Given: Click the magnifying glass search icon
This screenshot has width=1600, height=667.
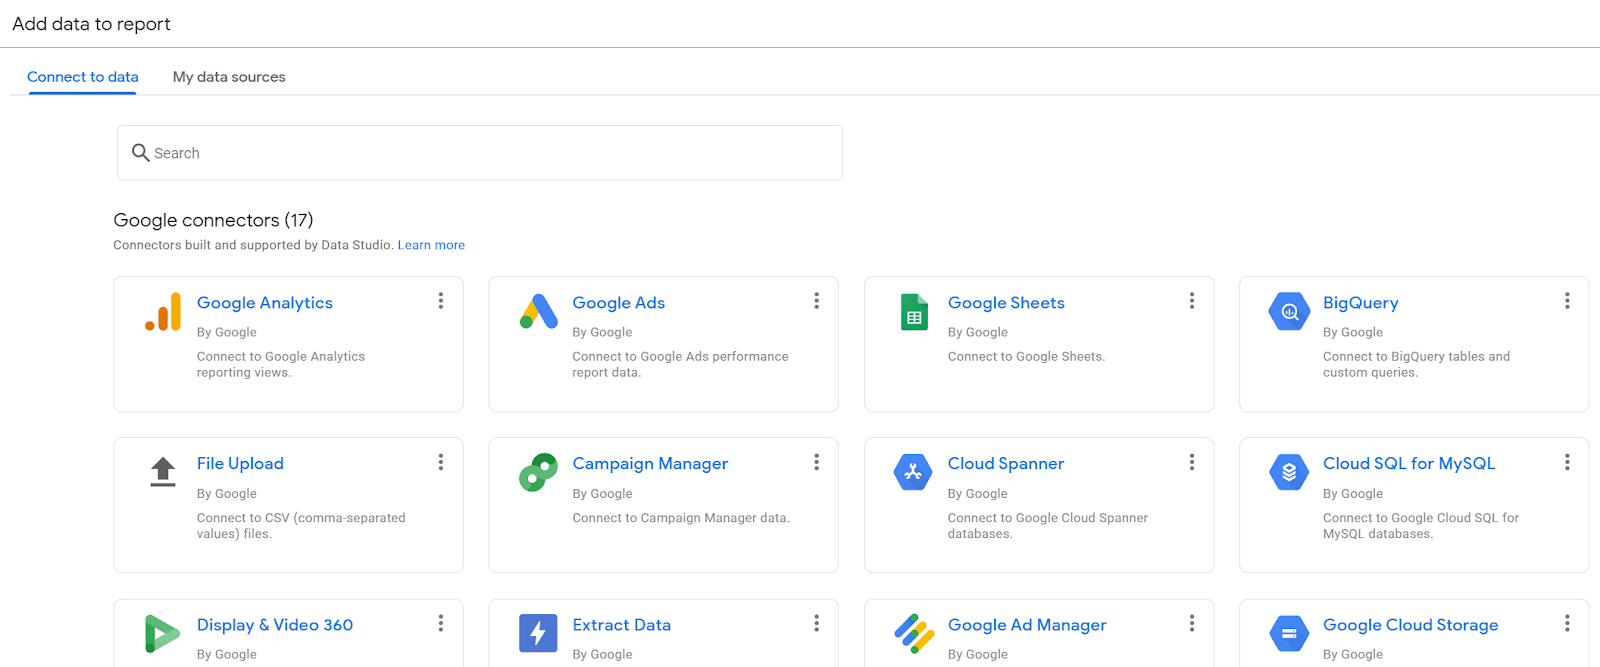Looking at the screenshot, I should point(141,152).
